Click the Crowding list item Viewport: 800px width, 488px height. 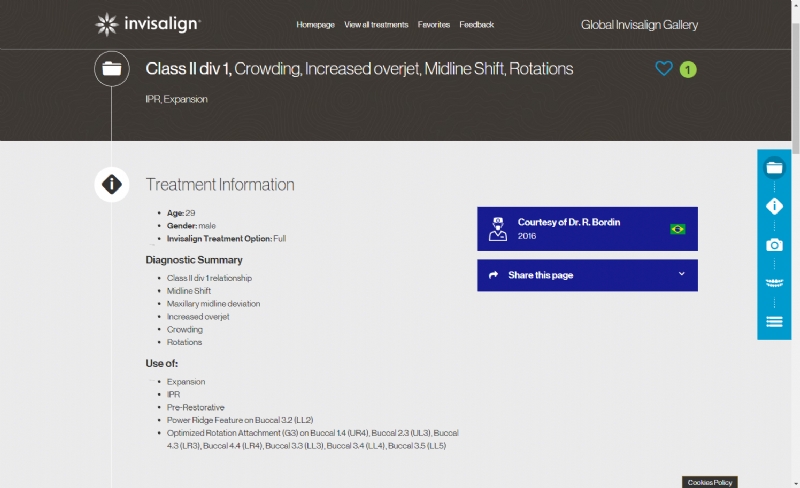coord(185,329)
